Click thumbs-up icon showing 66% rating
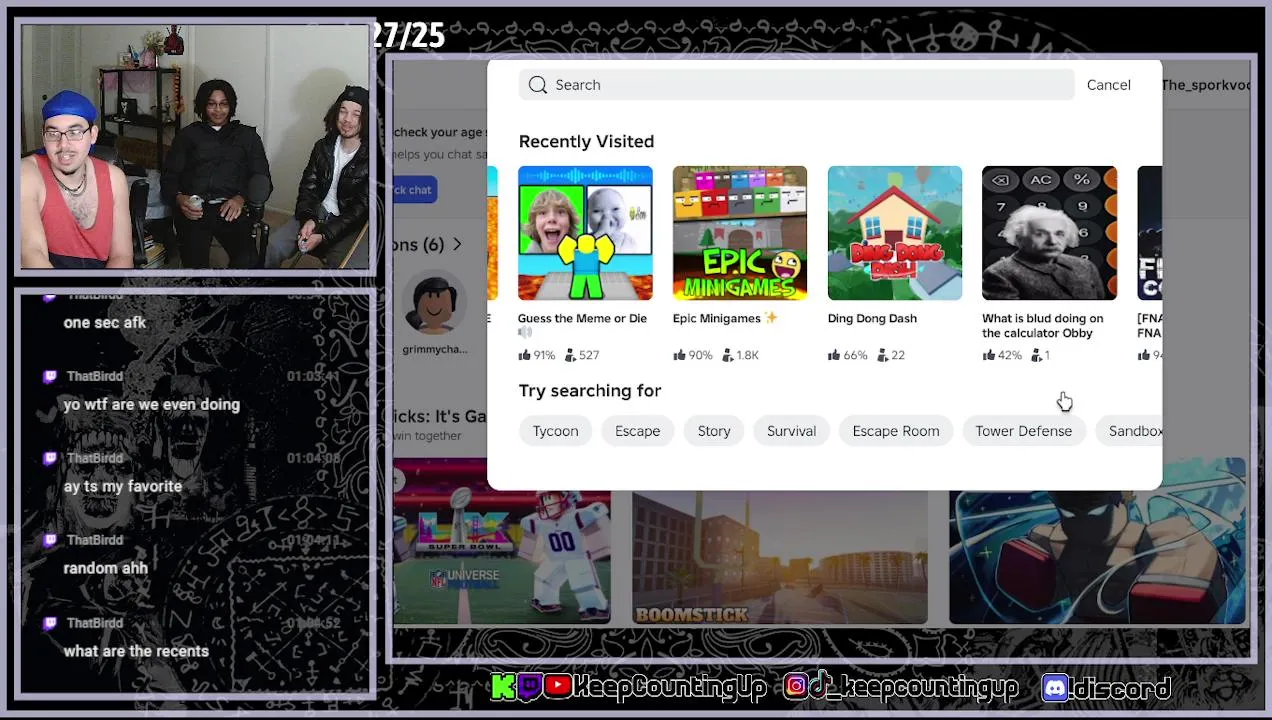 pyautogui.click(x=834, y=355)
